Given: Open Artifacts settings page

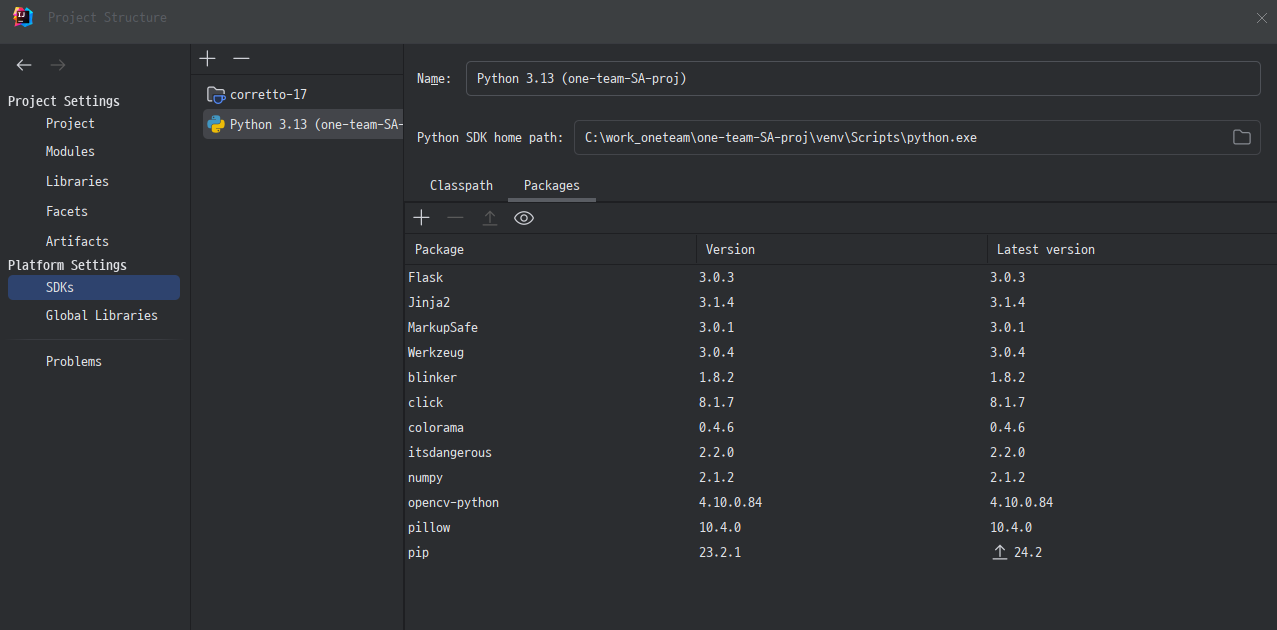Looking at the screenshot, I should tap(77, 241).
